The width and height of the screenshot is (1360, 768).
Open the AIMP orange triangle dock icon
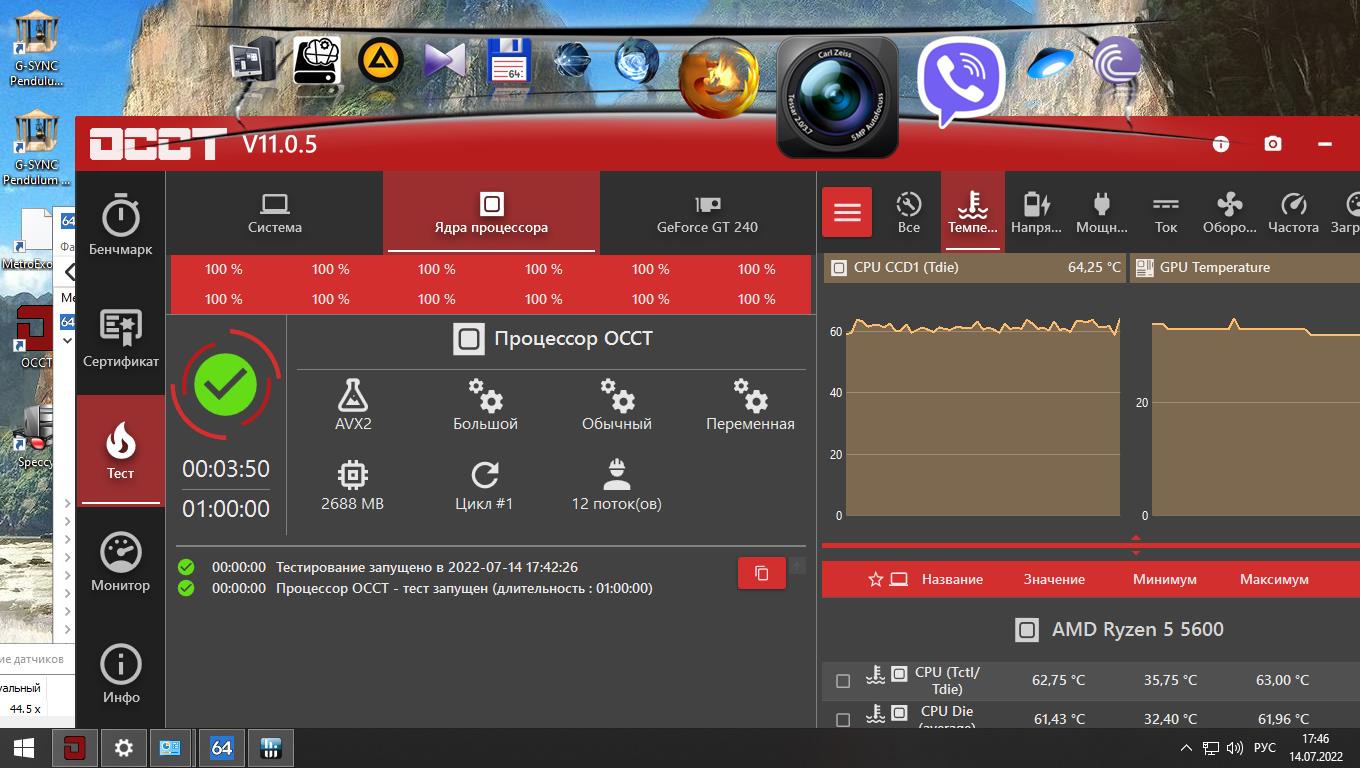(x=381, y=60)
